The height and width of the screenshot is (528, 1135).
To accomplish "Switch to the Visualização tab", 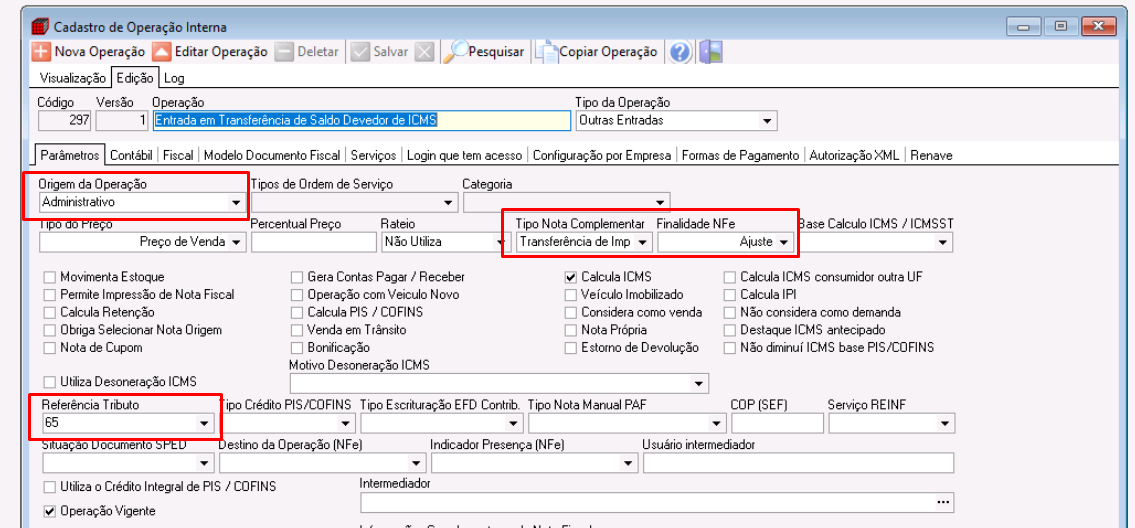I will 72,77.
